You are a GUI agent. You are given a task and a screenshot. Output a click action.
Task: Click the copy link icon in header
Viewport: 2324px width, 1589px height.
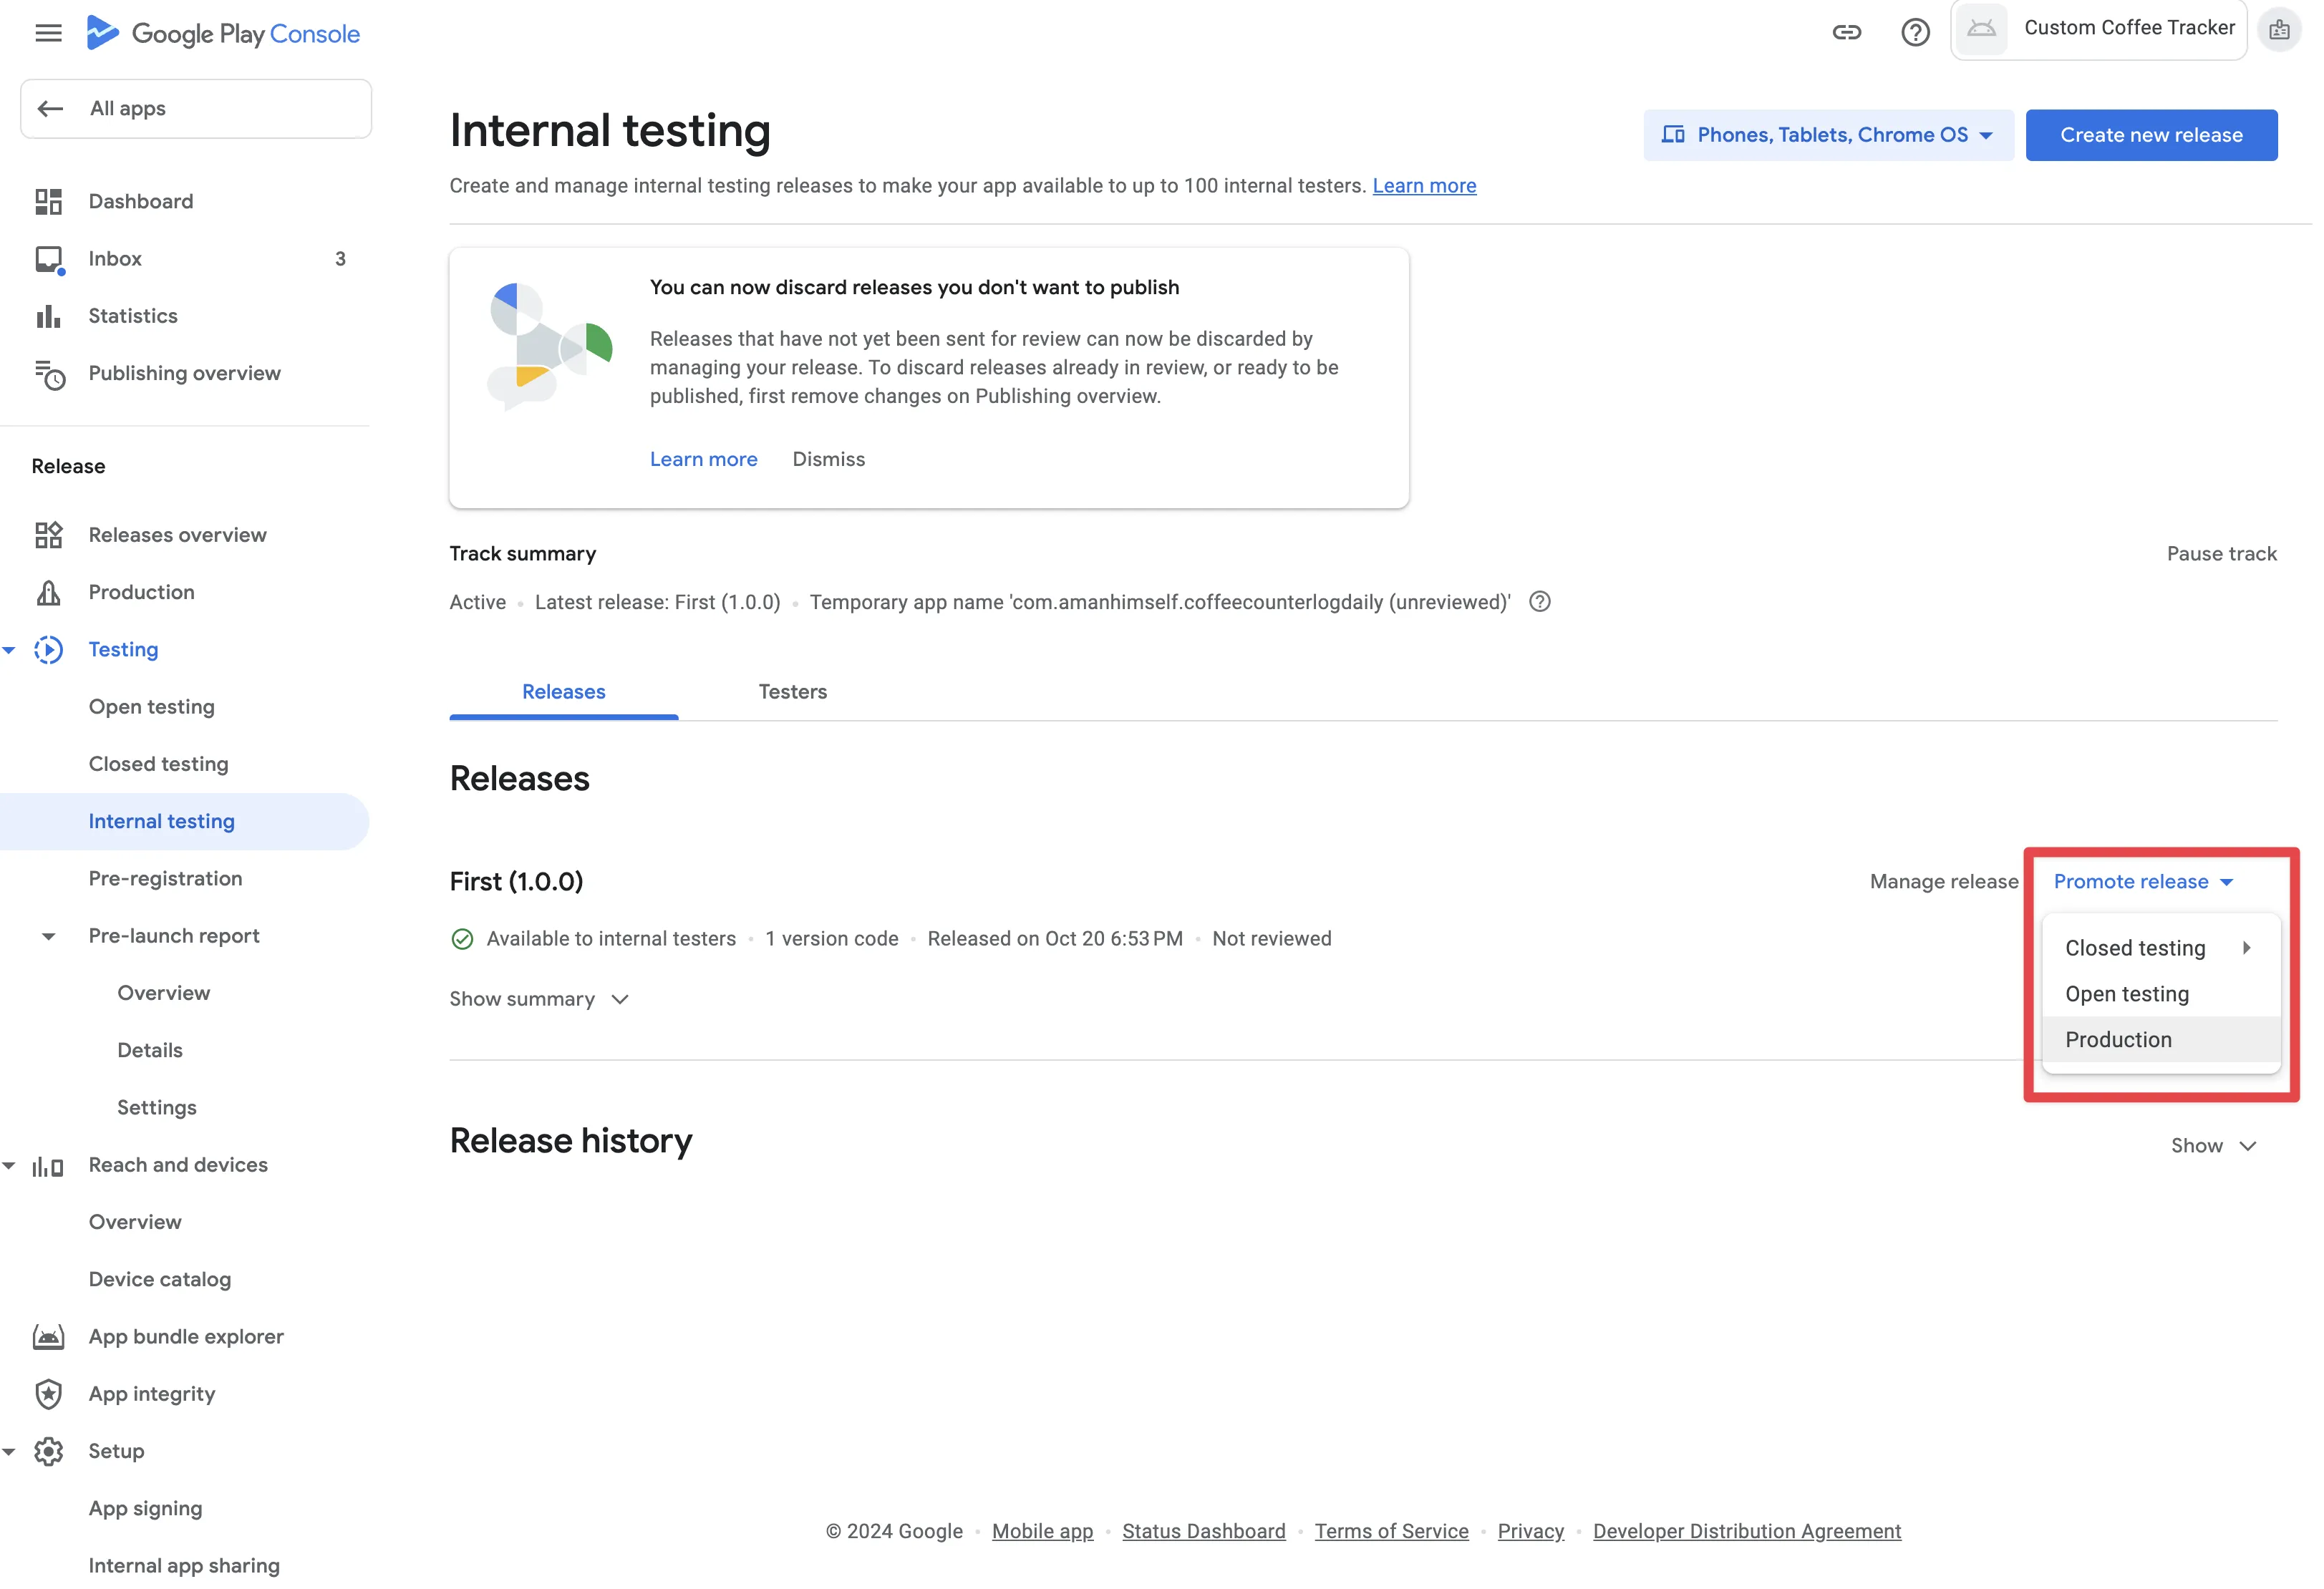(1846, 33)
